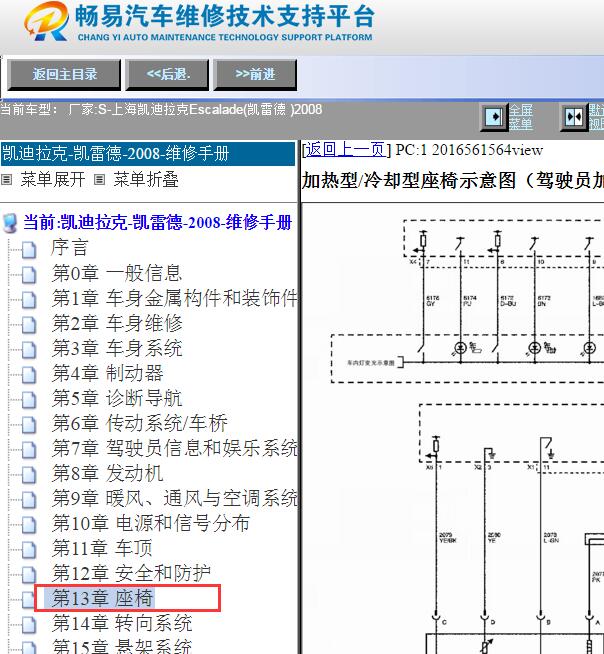The image size is (604, 654).
Task: Open 第2章 车身维修
Action: [x=117, y=323]
